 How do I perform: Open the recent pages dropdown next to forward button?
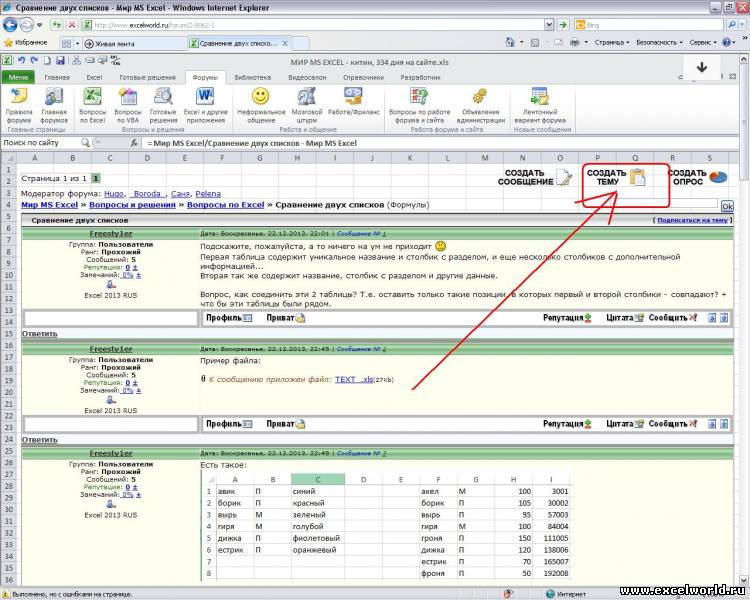pyautogui.click(x=40, y=24)
